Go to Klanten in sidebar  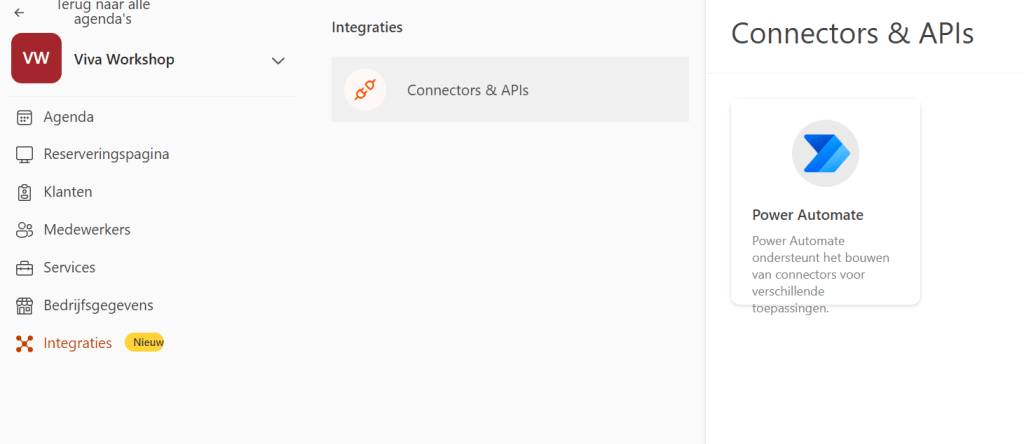tap(68, 192)
